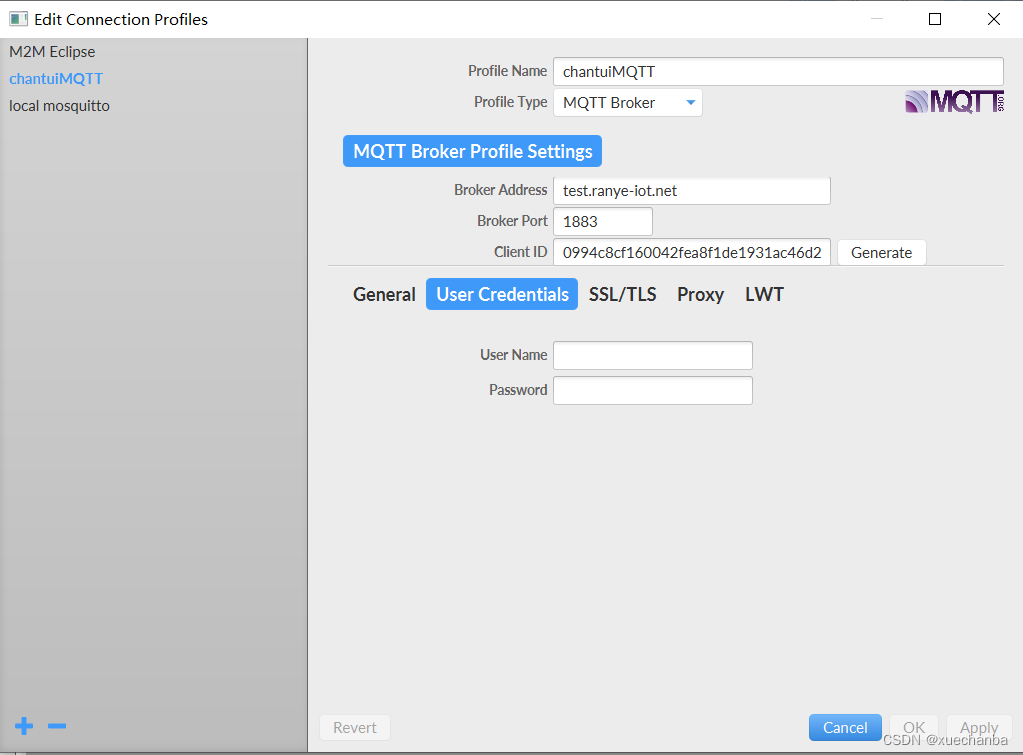The width and height of the screenshot is (1023, 755).
Task: Click the minus icon to delete a profile
Action: point(56,726)
